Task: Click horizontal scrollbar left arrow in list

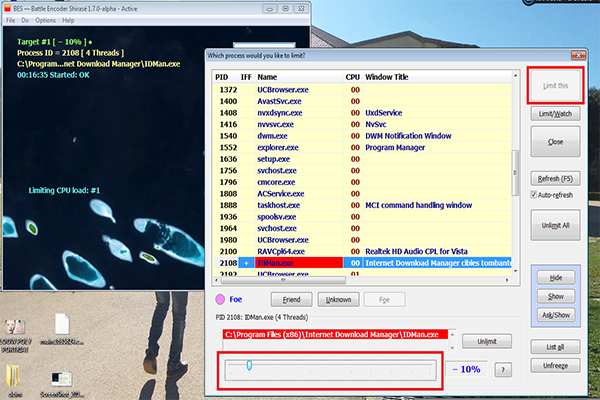Action: click(x=217, y=280)
